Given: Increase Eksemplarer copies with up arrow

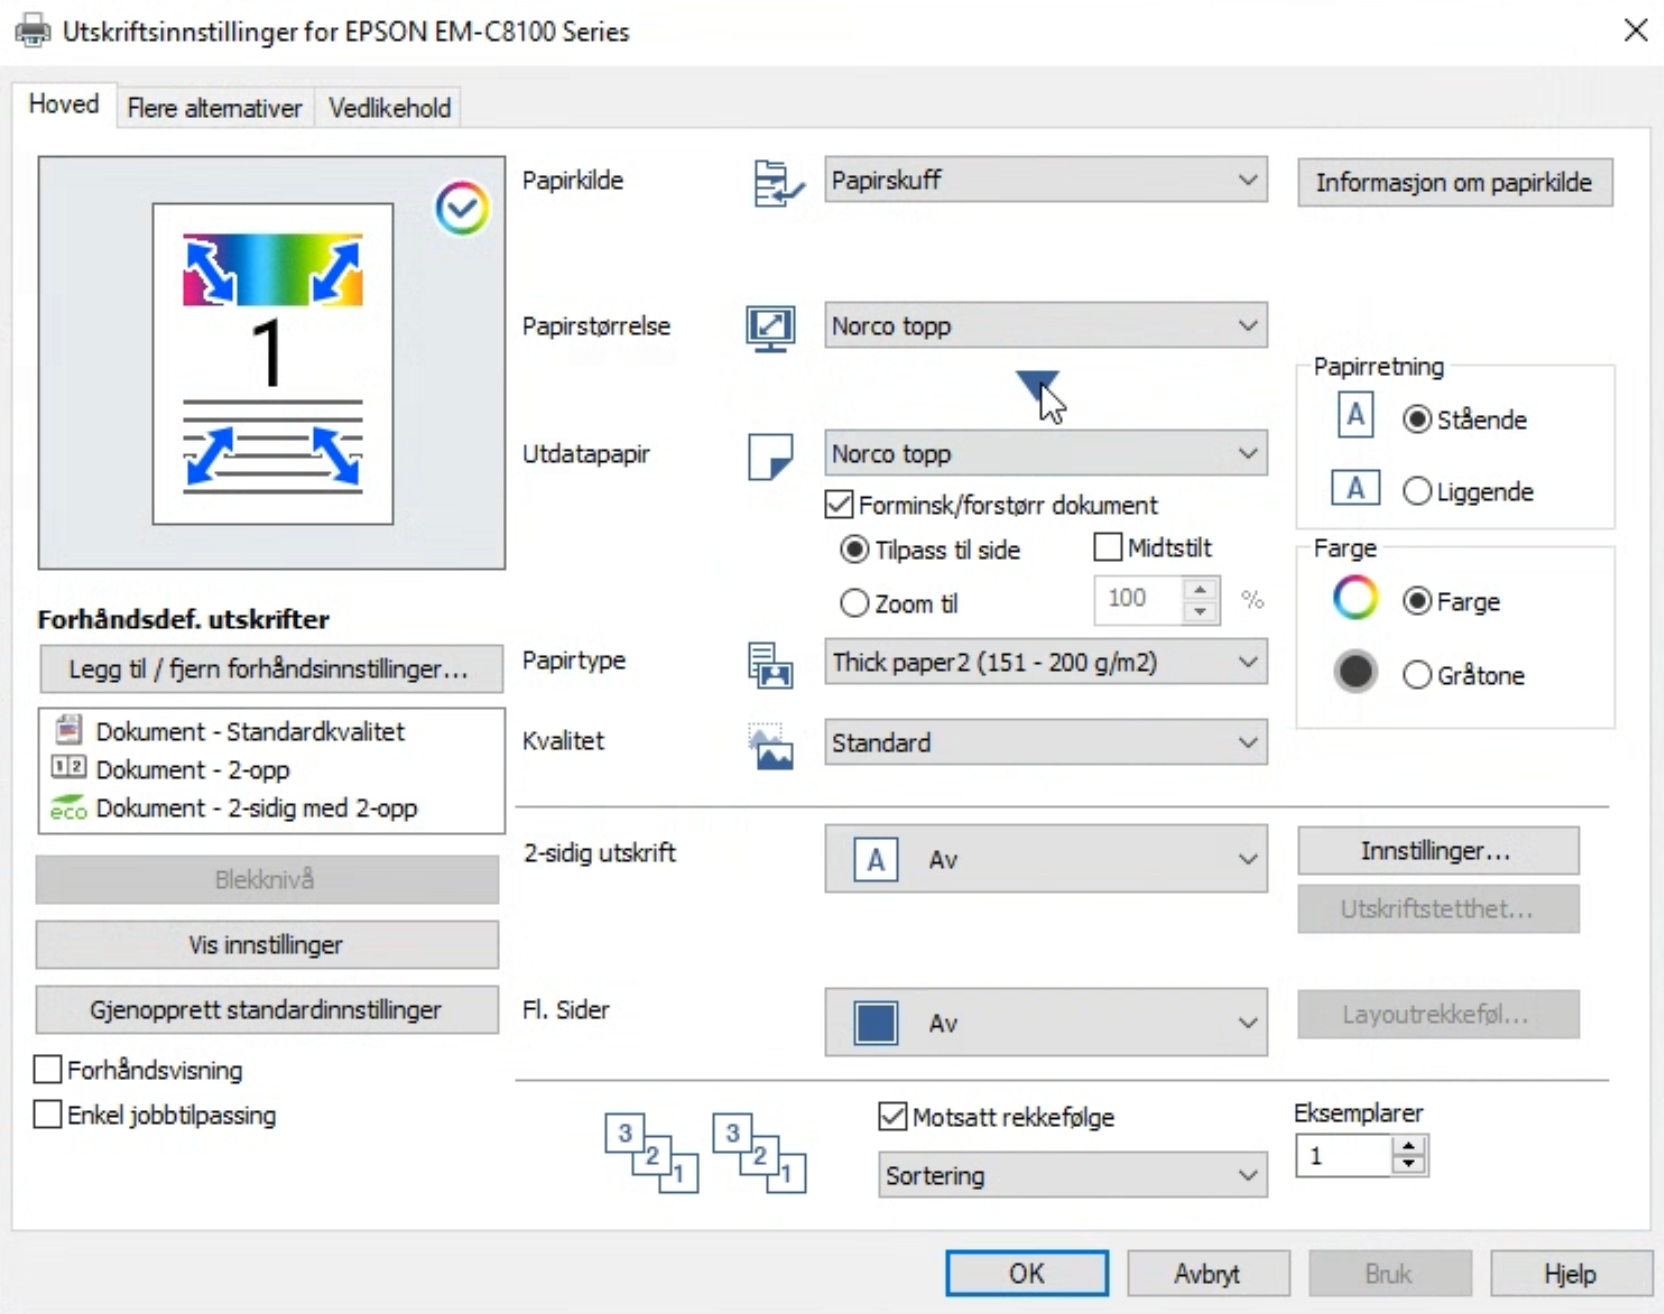Looking at the screenshot, I should 1409,1146.
